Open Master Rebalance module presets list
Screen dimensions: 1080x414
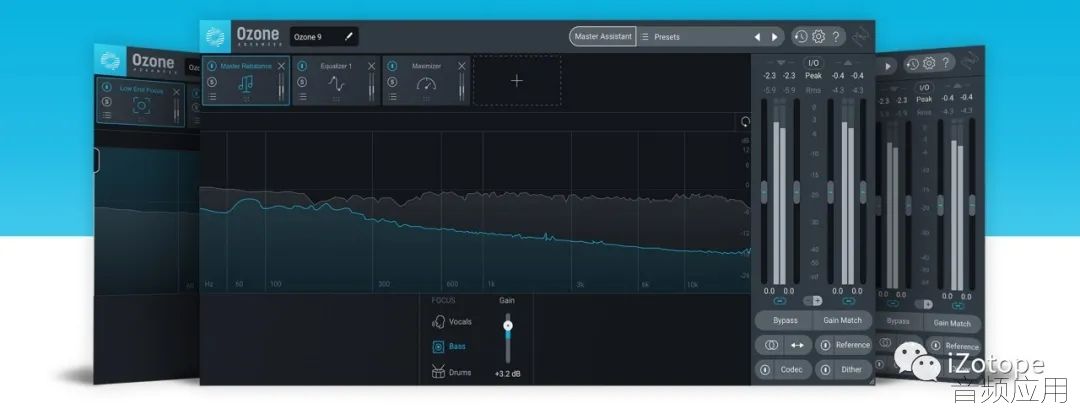point(212,96)
